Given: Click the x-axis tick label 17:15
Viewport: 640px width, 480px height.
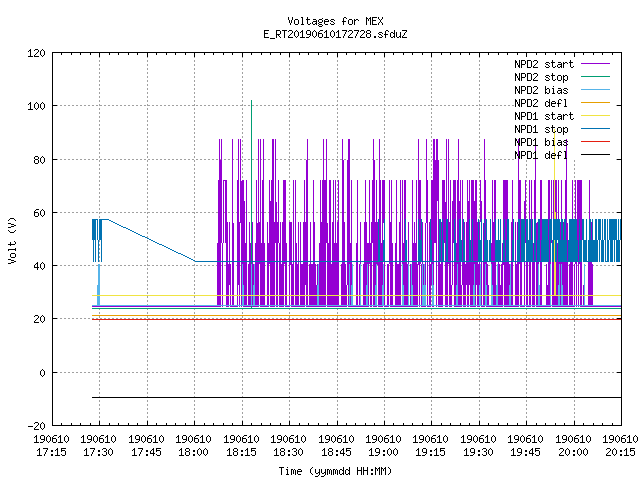Looking at the screenshot, I should tap(51, 452).
